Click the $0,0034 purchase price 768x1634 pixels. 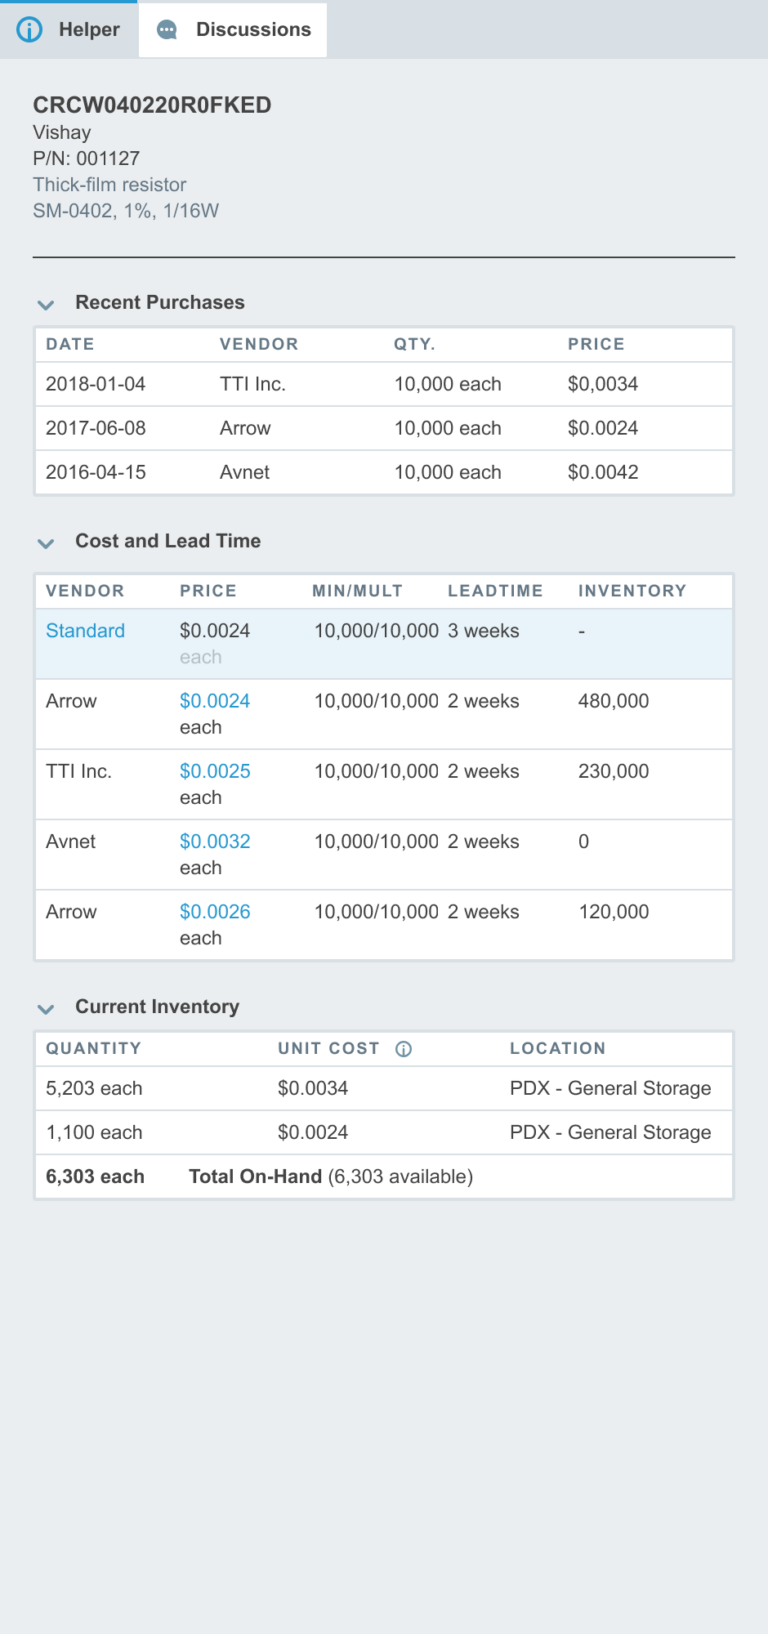pos(603,384)
